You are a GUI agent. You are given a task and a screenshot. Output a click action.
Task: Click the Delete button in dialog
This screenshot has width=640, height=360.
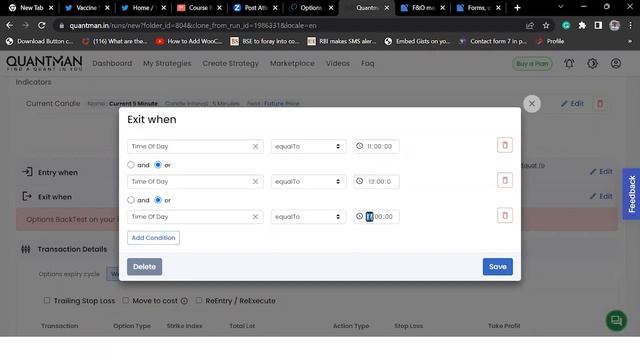[144, 267]
